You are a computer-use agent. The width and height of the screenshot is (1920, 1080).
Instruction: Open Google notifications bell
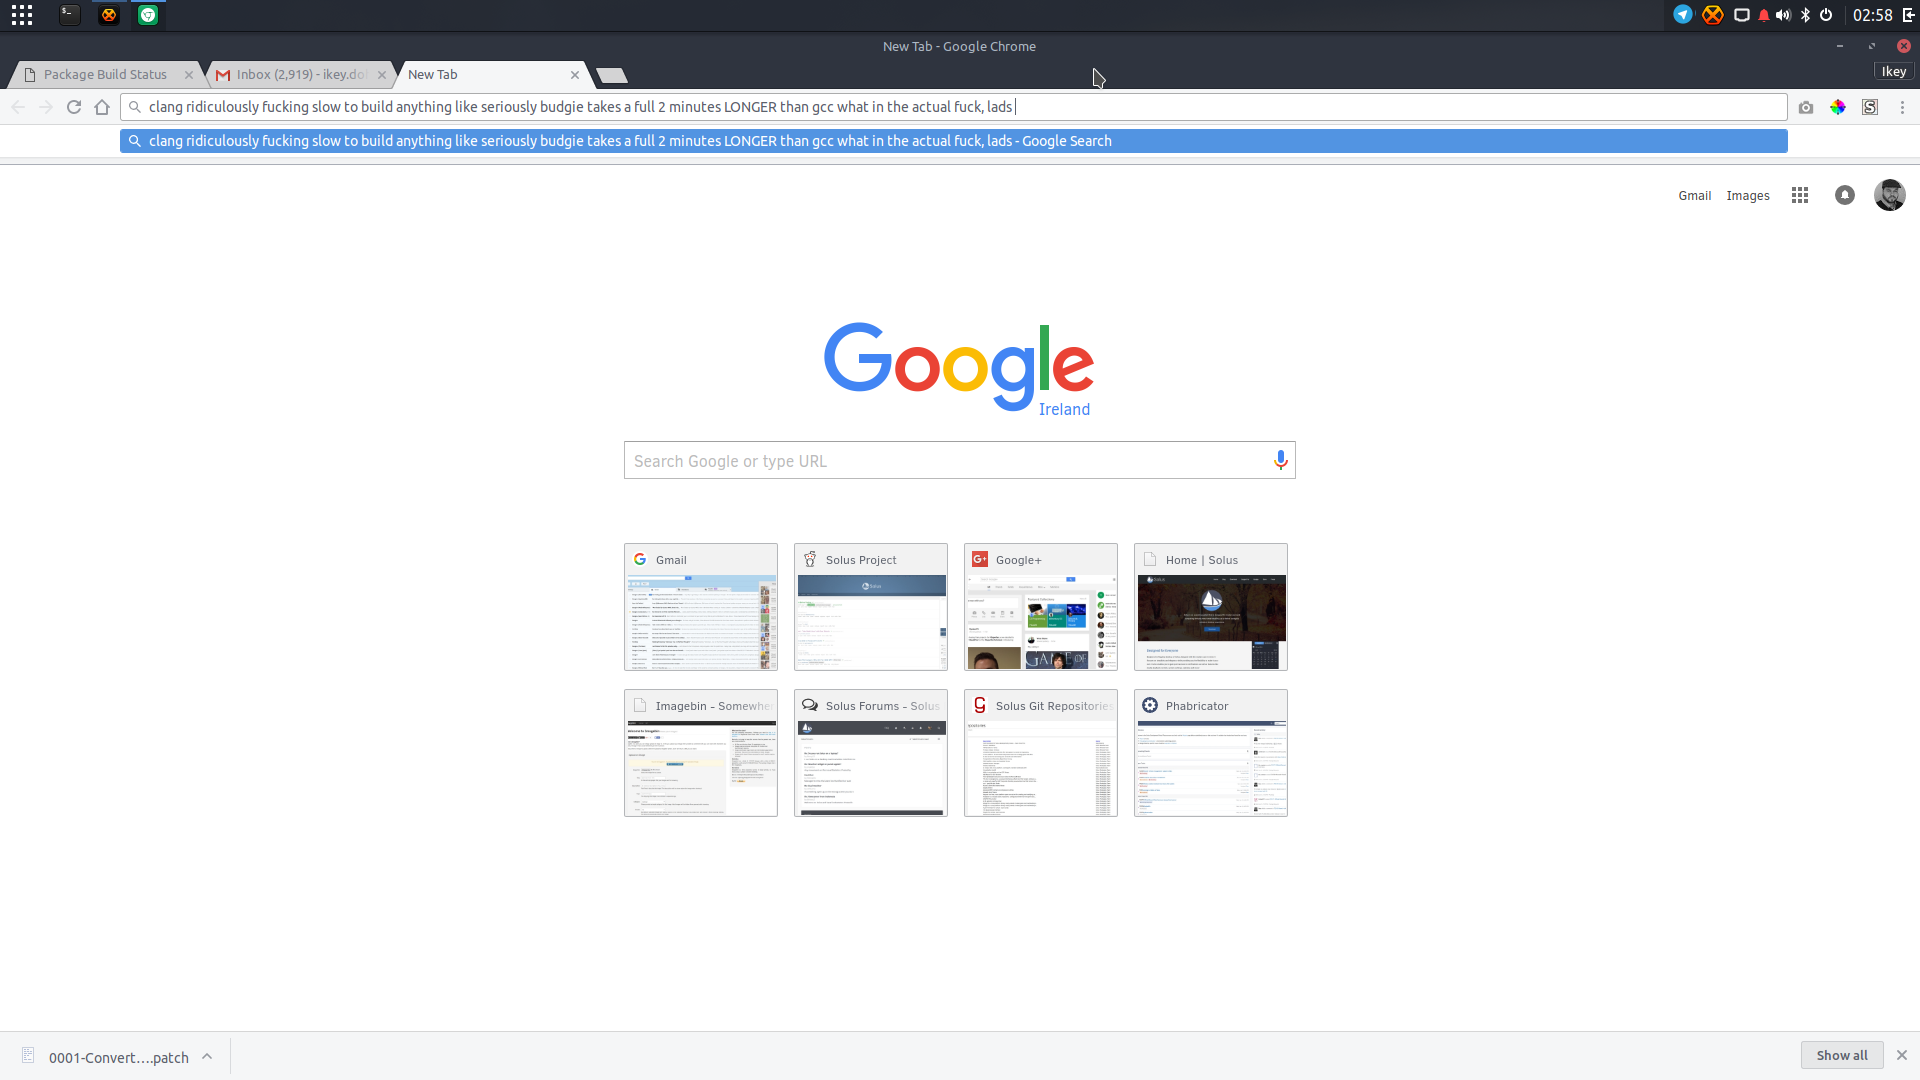tap(1845, 196)
